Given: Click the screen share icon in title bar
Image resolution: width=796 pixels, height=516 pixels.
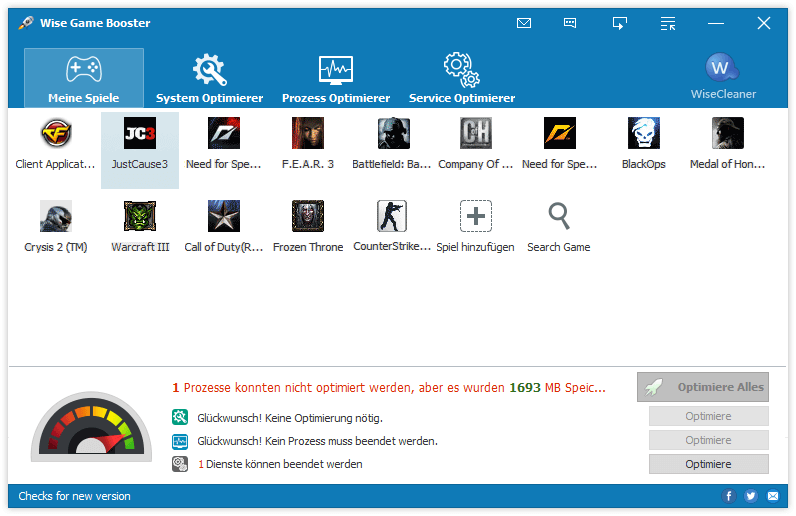Looking at the screenshot, I should 619,23.
